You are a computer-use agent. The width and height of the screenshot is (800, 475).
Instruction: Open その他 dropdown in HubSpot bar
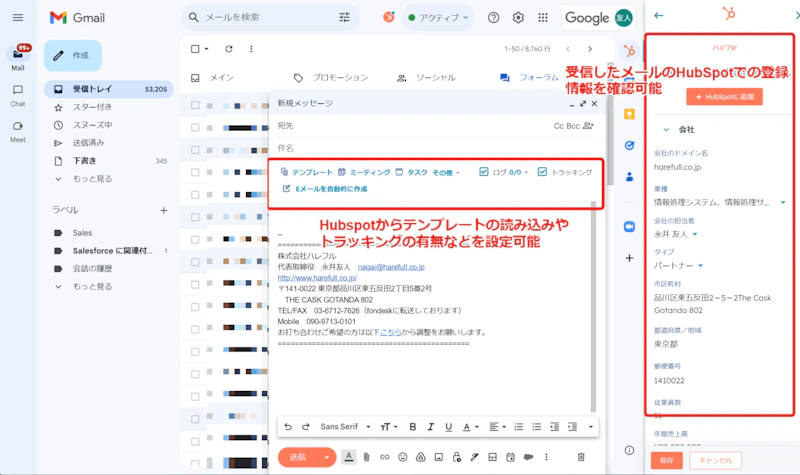click(446, 172)
